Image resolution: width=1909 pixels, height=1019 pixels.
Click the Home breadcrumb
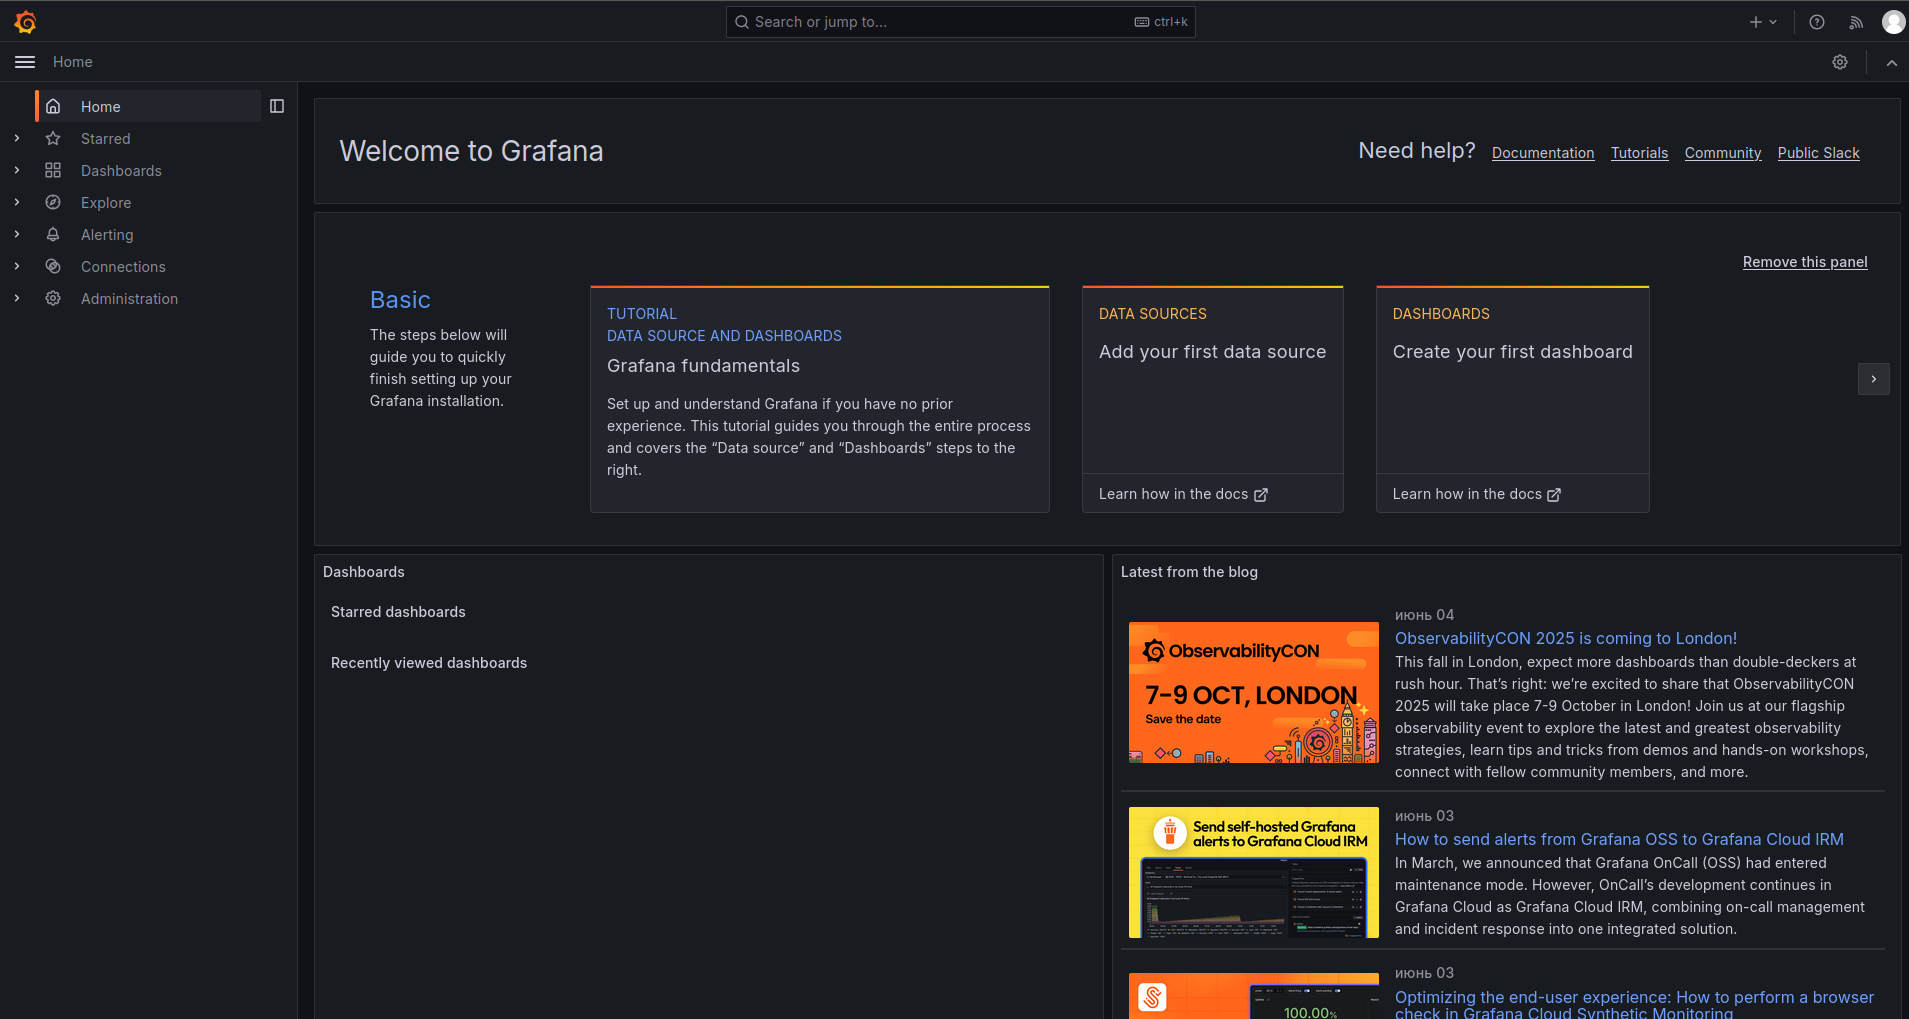(72, 61)
